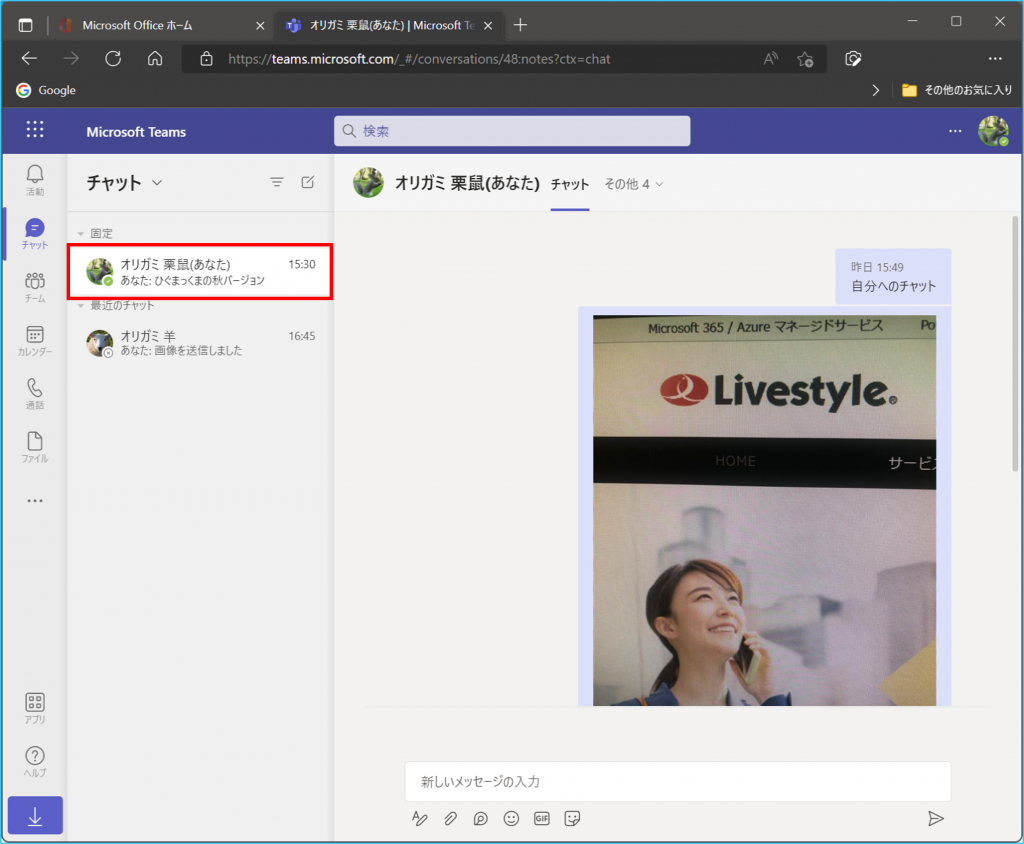
Task: Click the paperclip attach file icon
Action: [450, 819]
